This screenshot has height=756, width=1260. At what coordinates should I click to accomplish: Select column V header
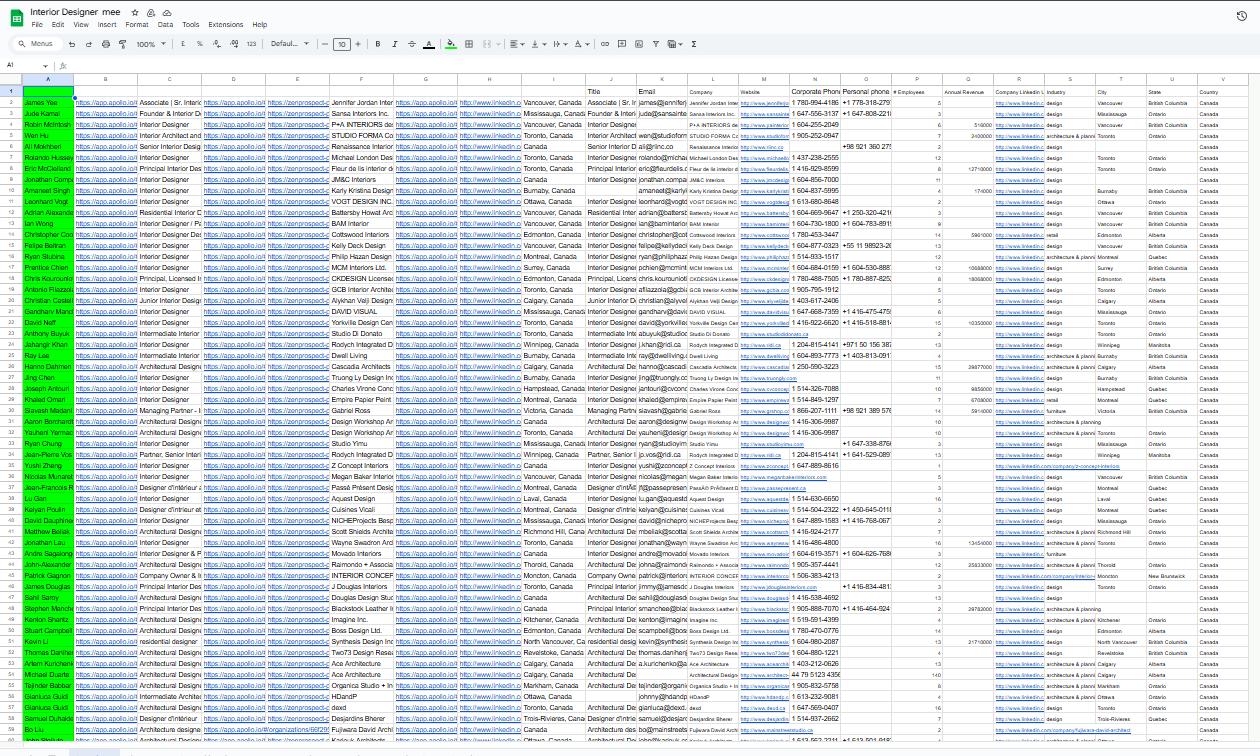1223,79
